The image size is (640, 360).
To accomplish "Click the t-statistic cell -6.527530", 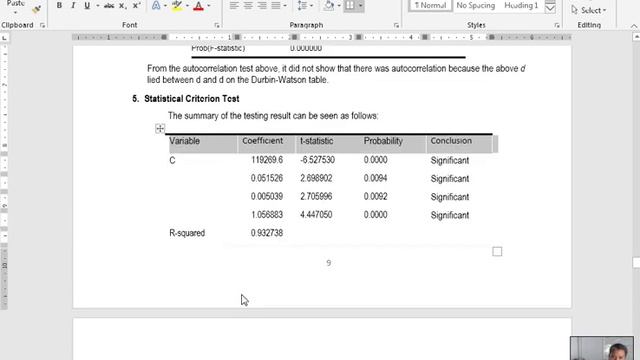I will [x=318, y=160].
